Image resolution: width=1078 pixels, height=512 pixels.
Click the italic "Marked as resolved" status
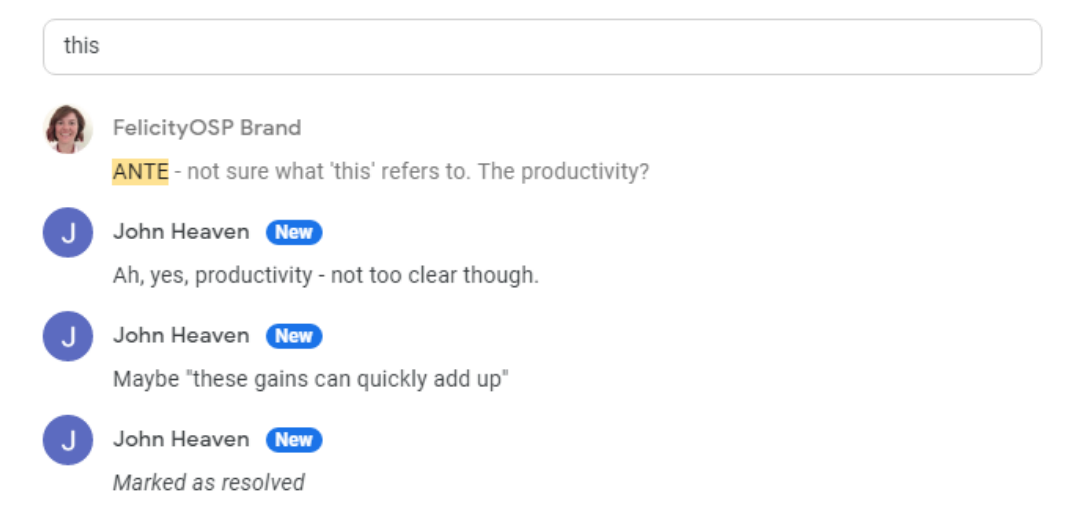coord(208,483)
